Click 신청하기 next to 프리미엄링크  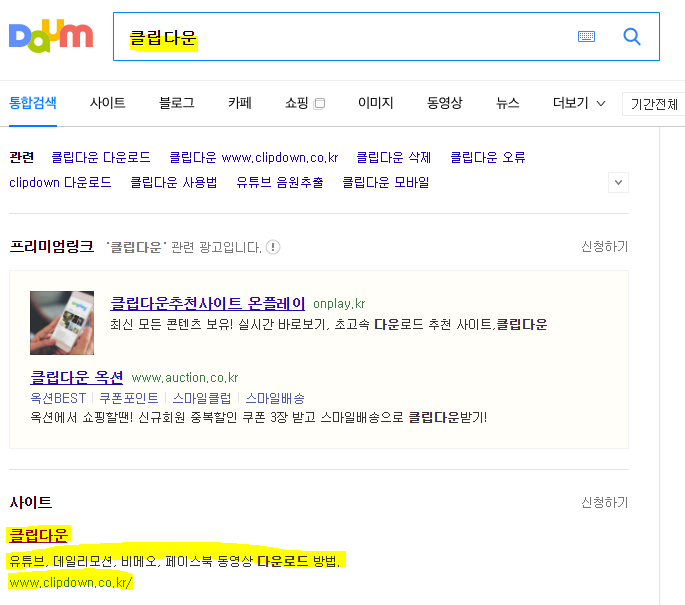[605, 247]
